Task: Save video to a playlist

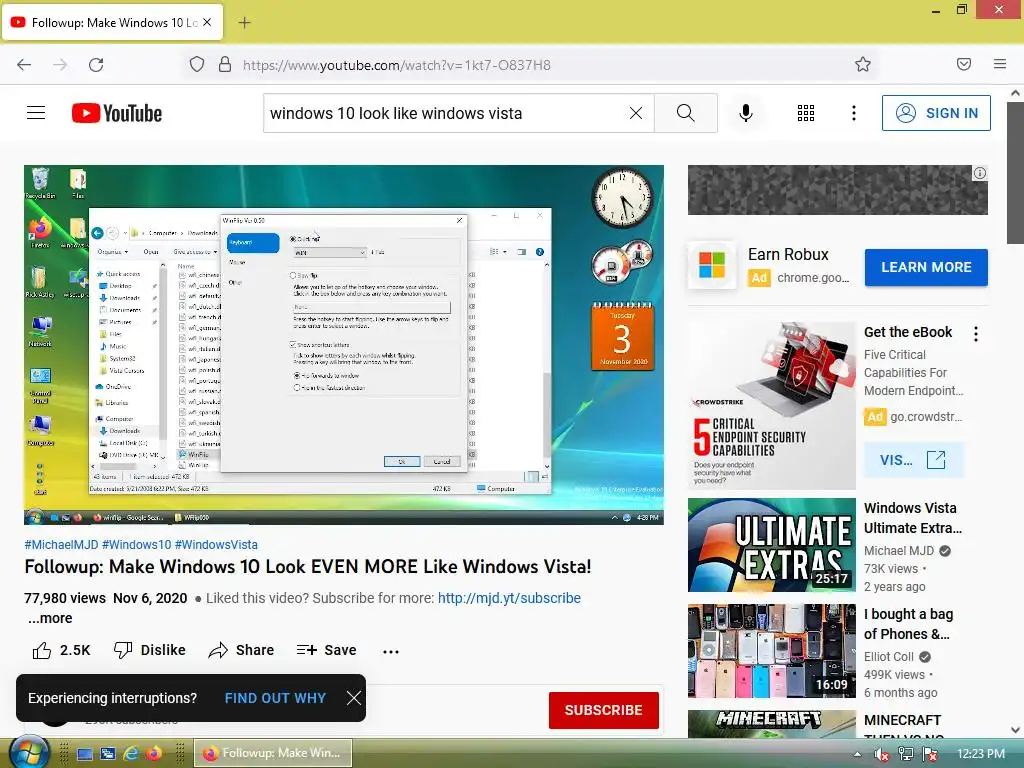Action: coord(327,650)
